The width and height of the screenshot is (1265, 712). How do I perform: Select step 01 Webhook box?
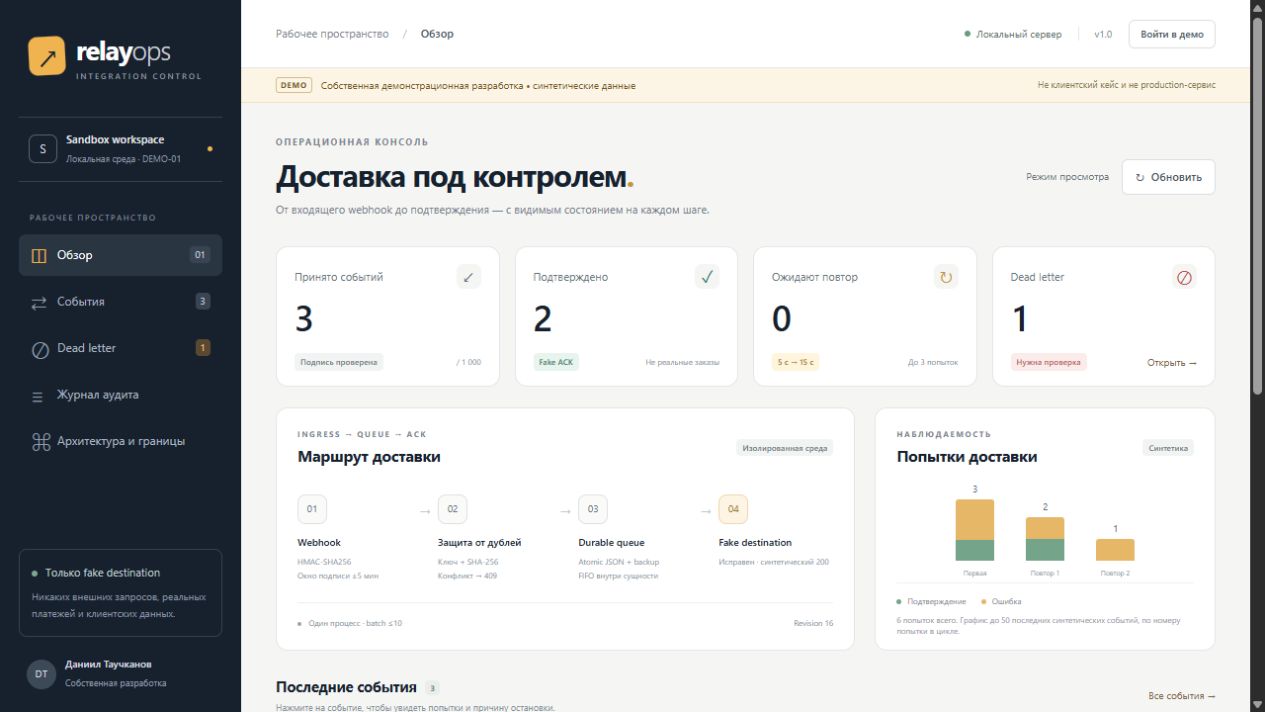pyautogui.click(x=312, y=509)
